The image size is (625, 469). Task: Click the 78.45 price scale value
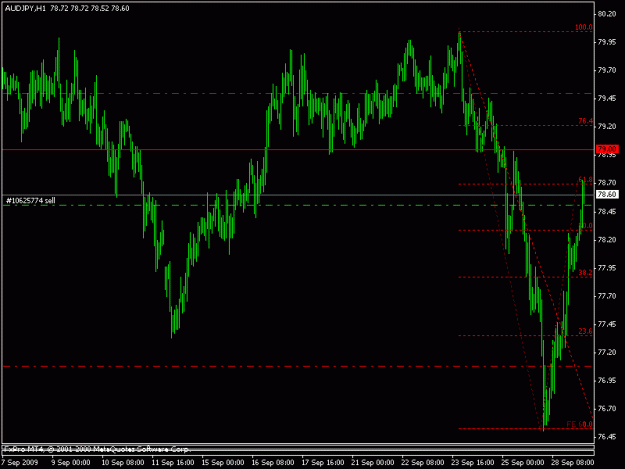coord(606,212)
